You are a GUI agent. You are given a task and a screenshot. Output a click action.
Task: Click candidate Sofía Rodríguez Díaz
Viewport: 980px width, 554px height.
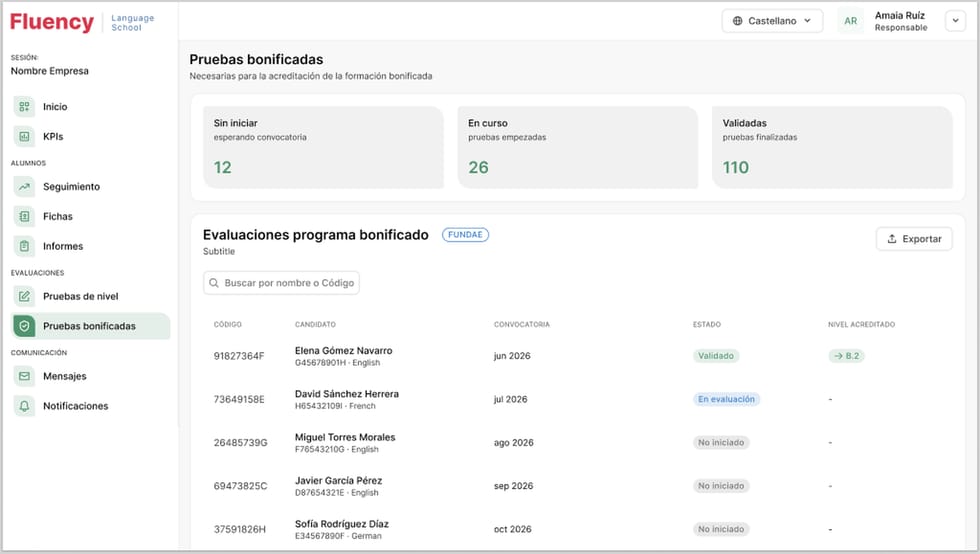coord(342,524)
